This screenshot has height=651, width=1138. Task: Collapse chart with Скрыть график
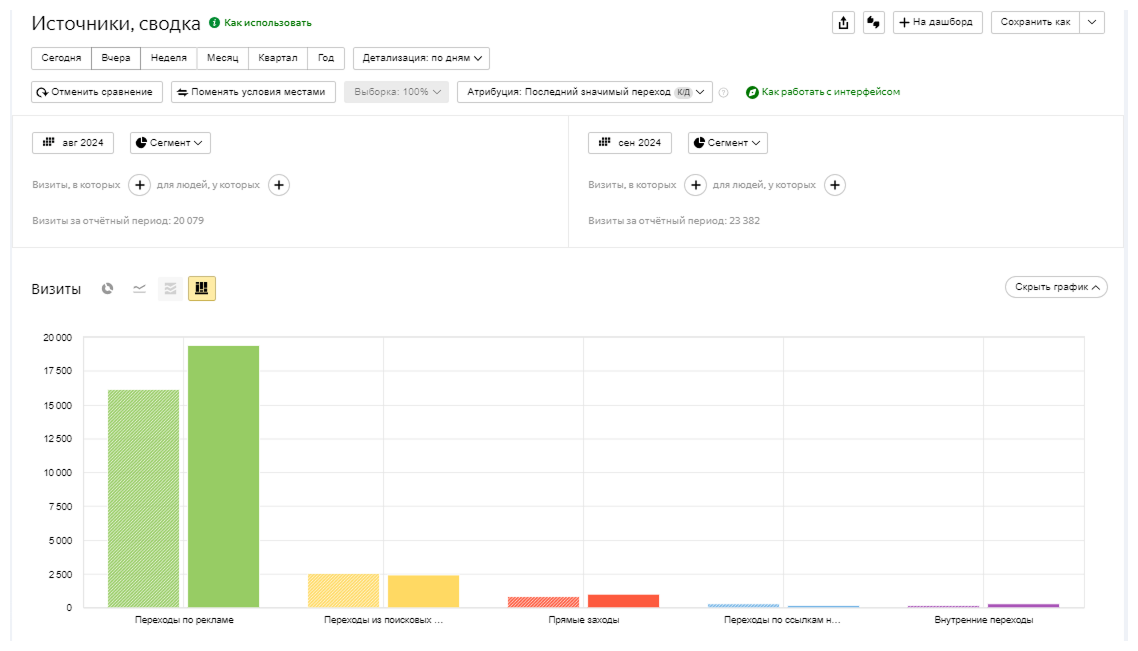pos(1056,287)
